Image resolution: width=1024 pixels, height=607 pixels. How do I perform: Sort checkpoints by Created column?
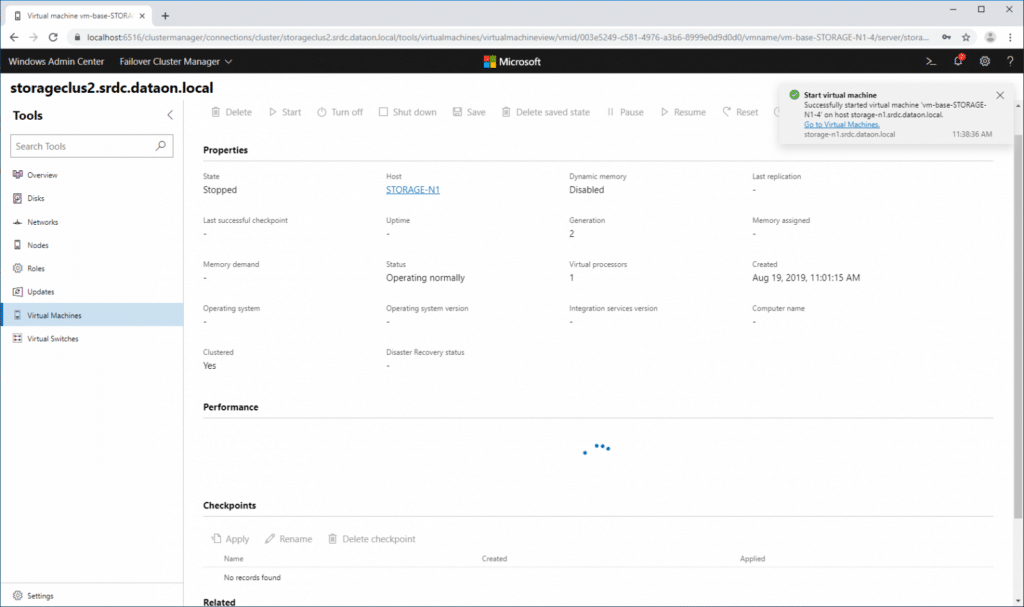click(494, 559)
